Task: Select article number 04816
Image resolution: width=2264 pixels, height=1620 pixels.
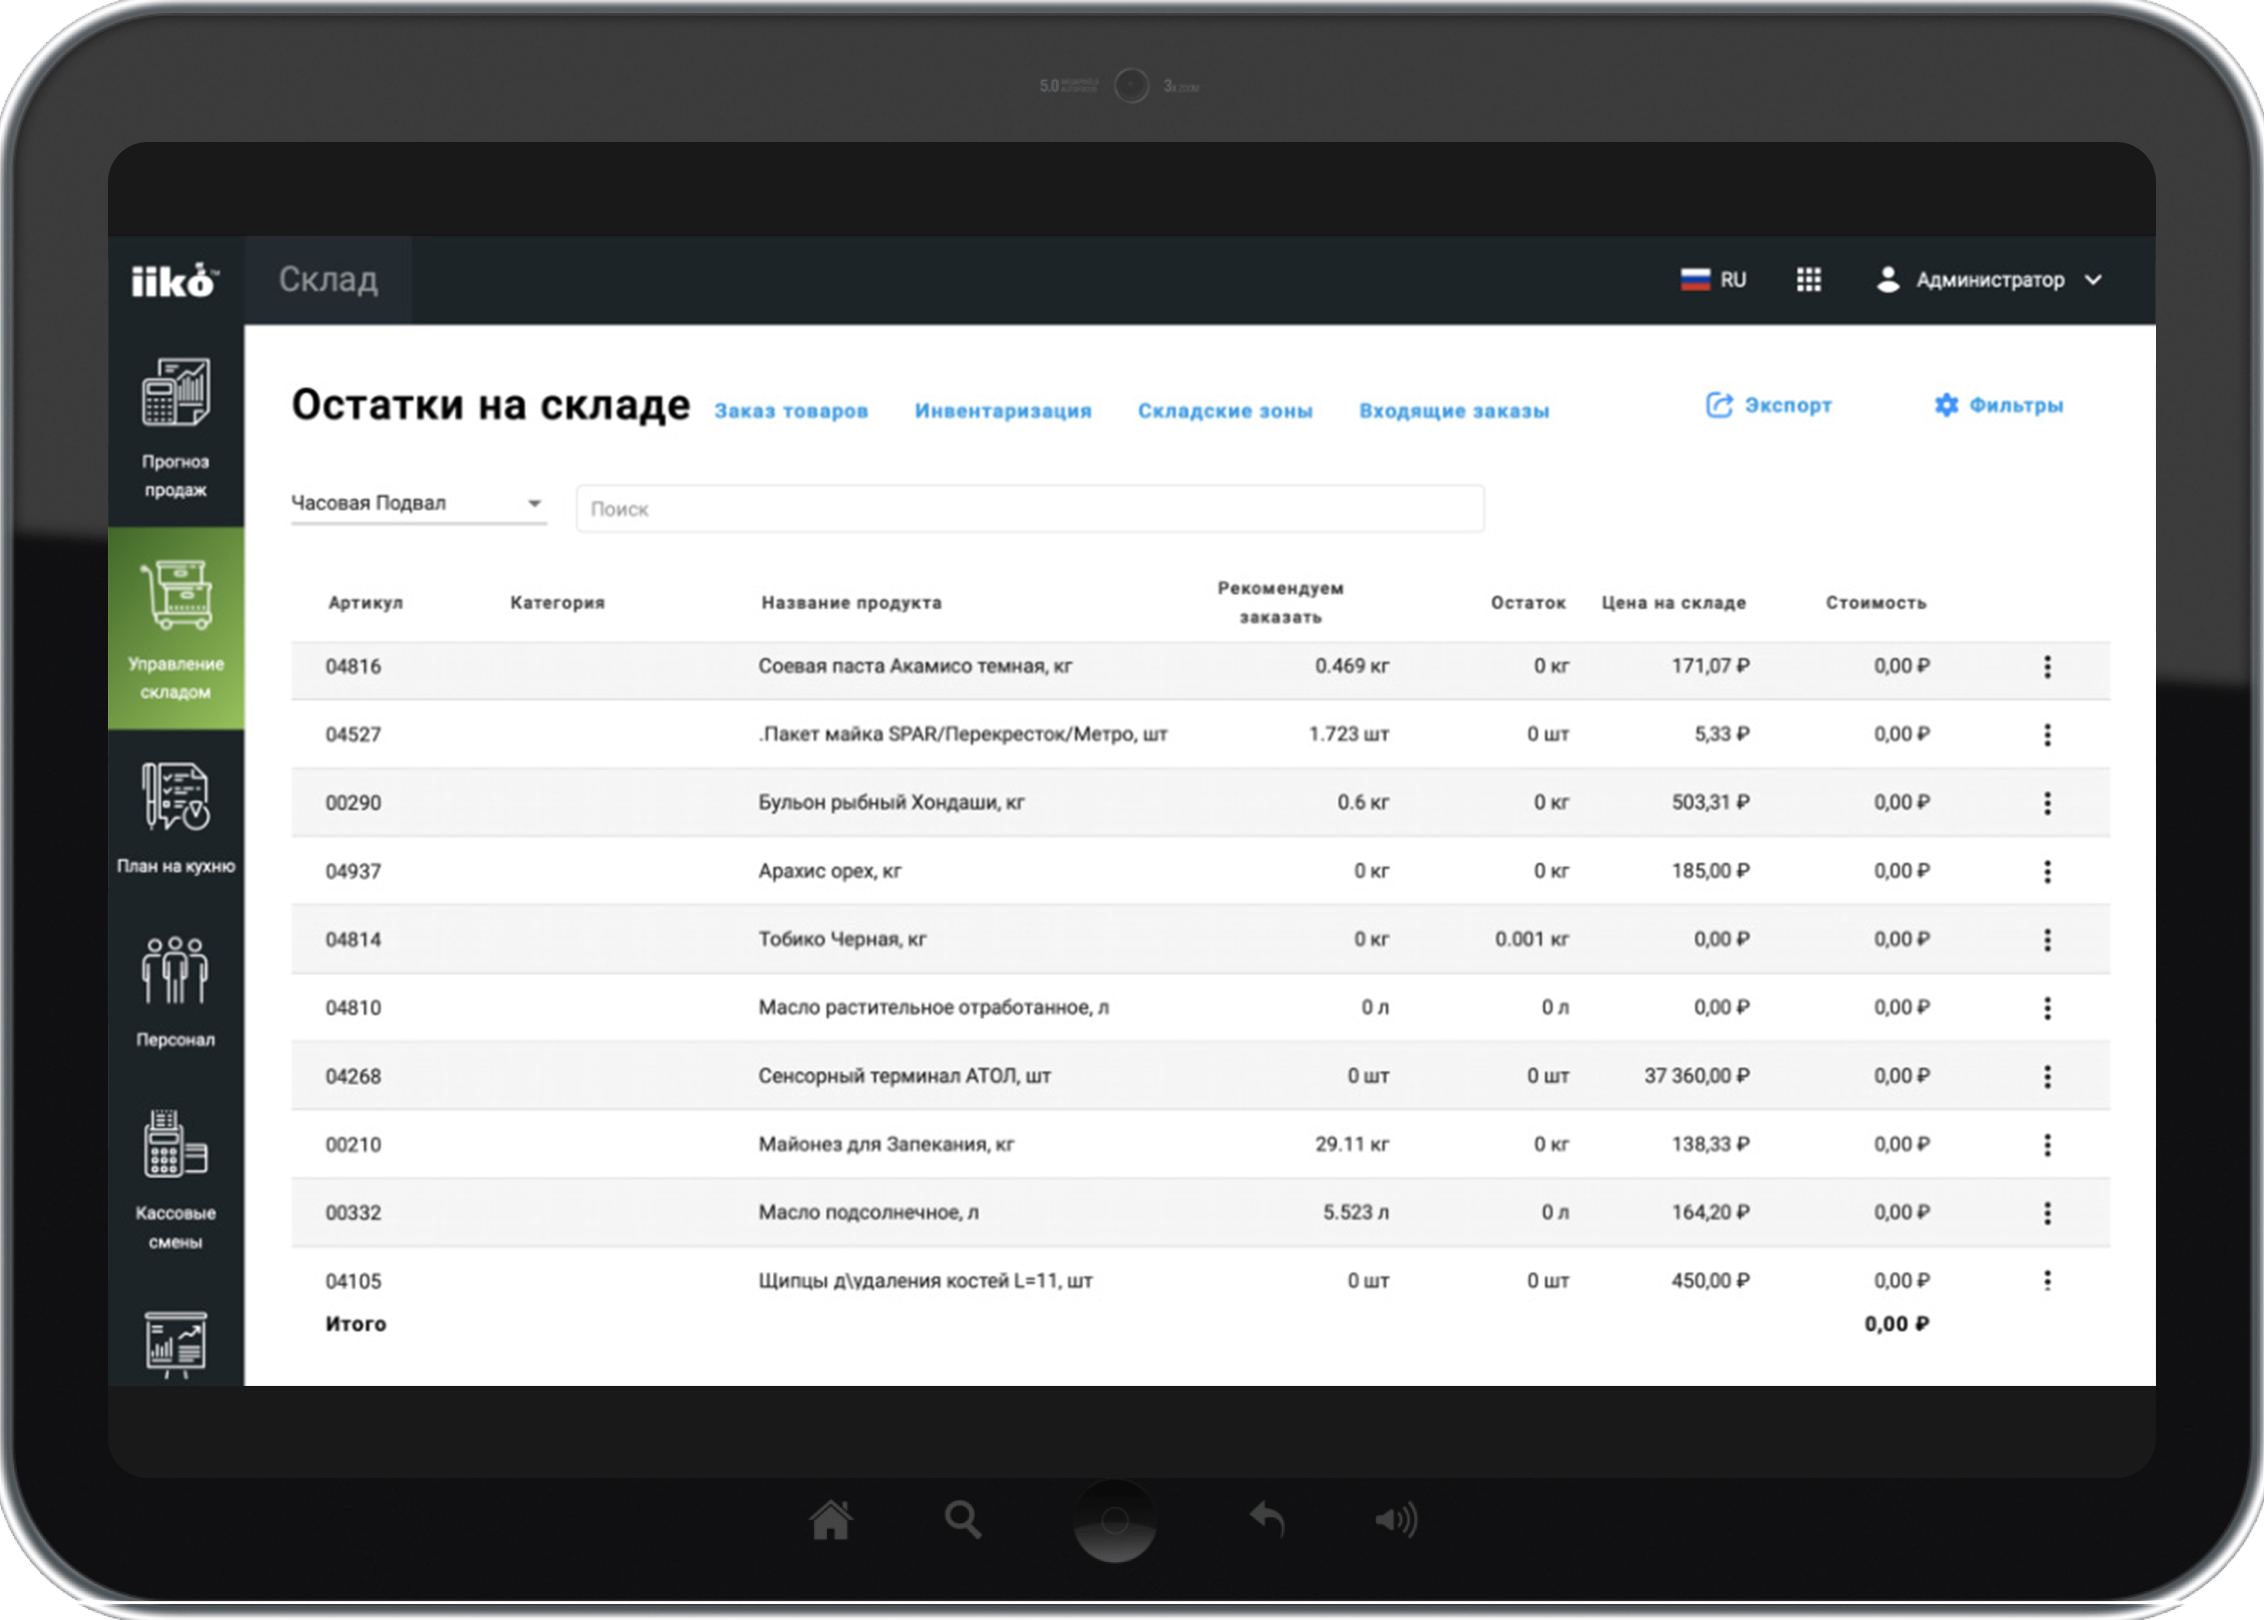Action: [x=353, y=667]
